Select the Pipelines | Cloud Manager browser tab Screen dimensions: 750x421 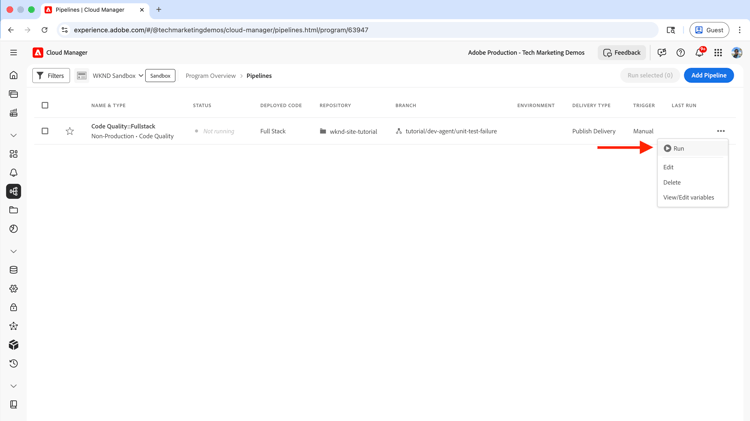tap(95, 10)
